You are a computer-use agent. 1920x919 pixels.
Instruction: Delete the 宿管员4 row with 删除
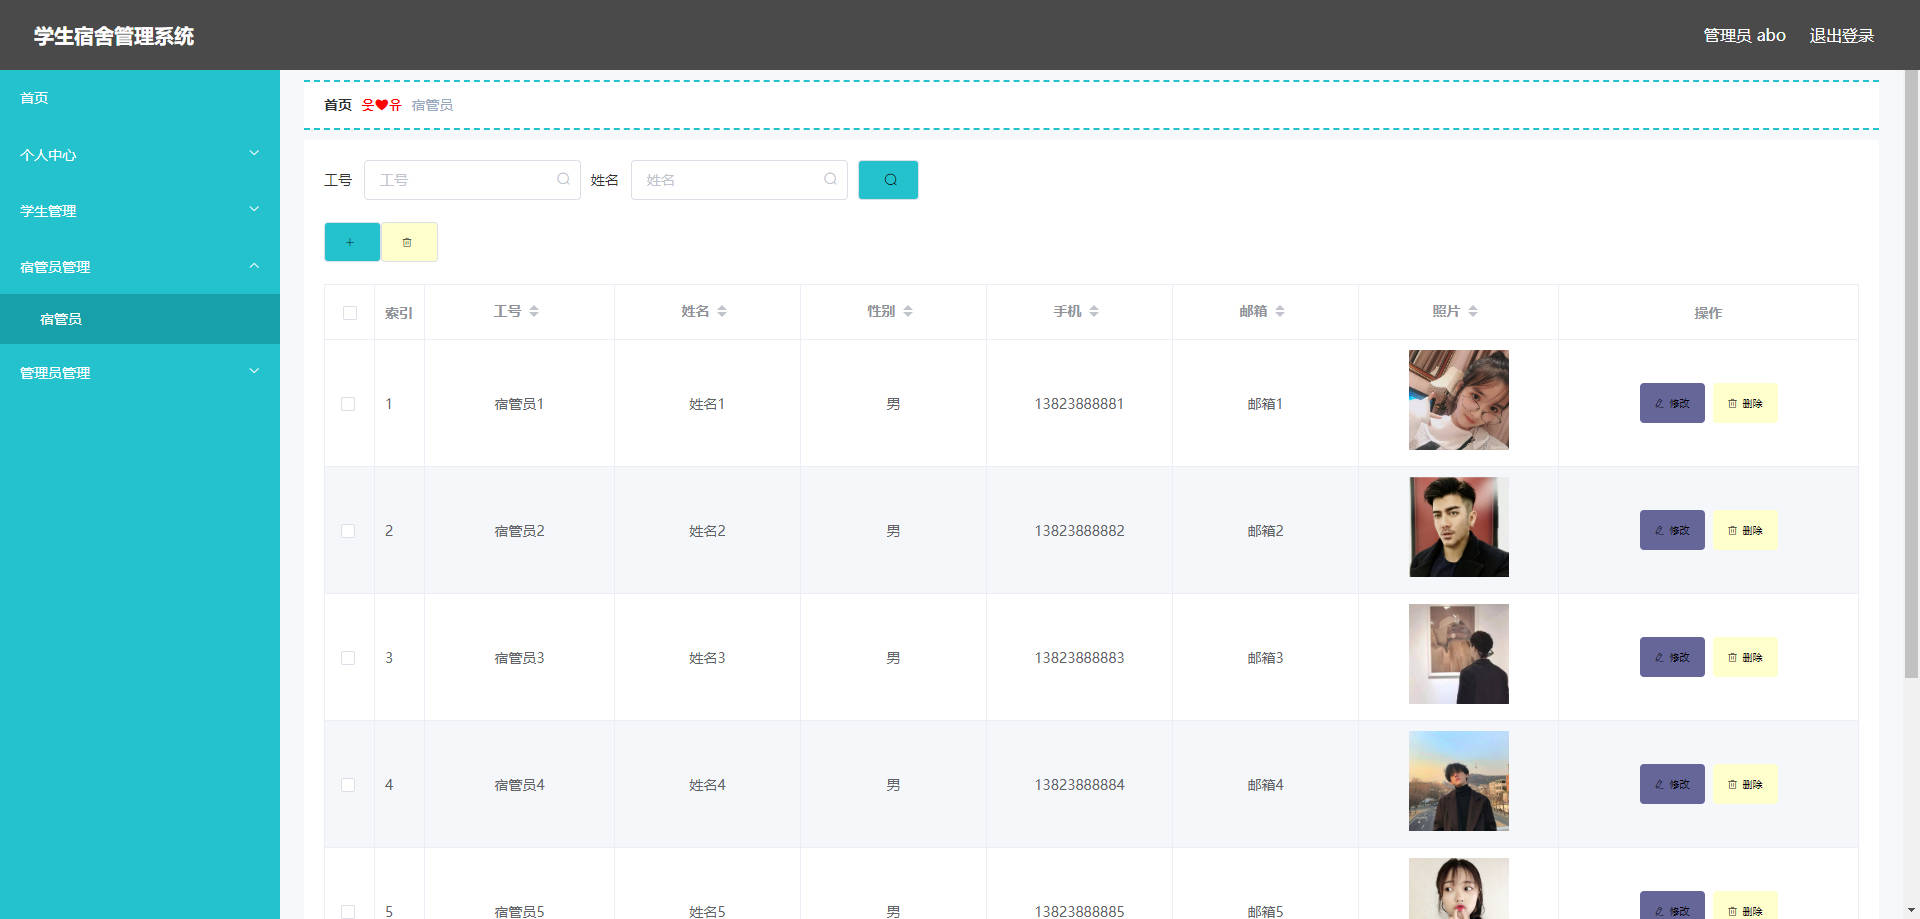1745,784
